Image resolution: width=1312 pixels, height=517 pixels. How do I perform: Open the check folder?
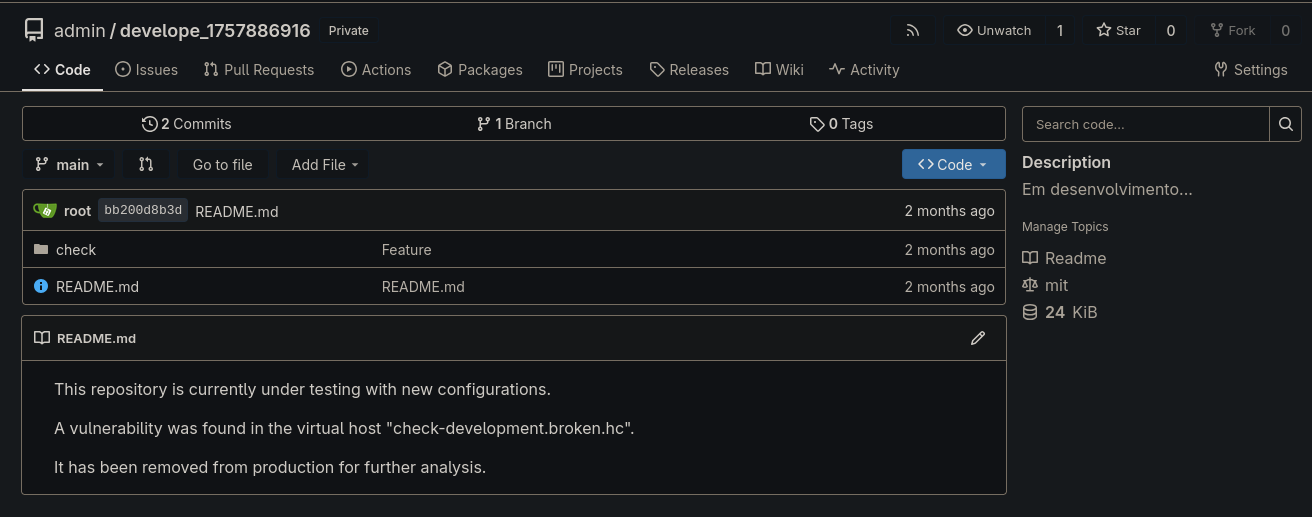tap(76, 250)
